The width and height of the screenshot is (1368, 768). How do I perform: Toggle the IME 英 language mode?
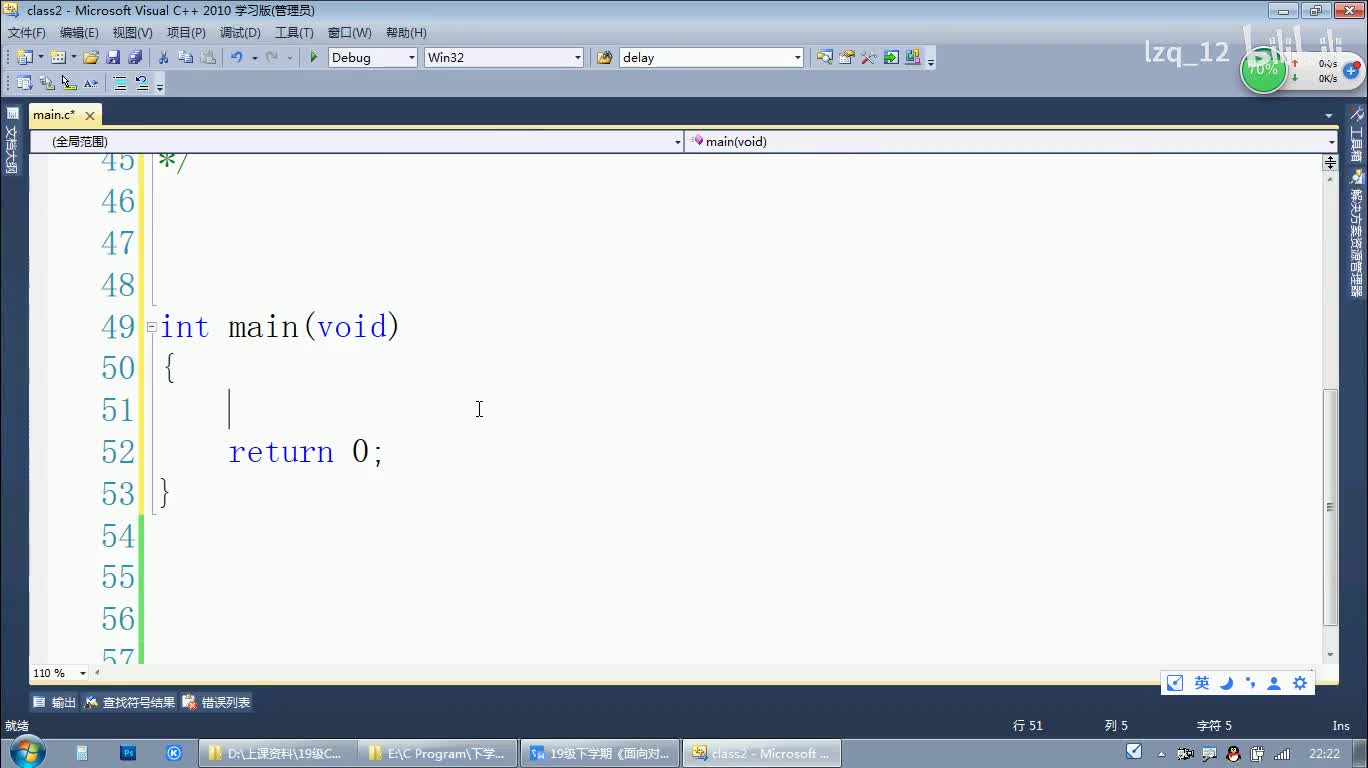click(1201, 683)
